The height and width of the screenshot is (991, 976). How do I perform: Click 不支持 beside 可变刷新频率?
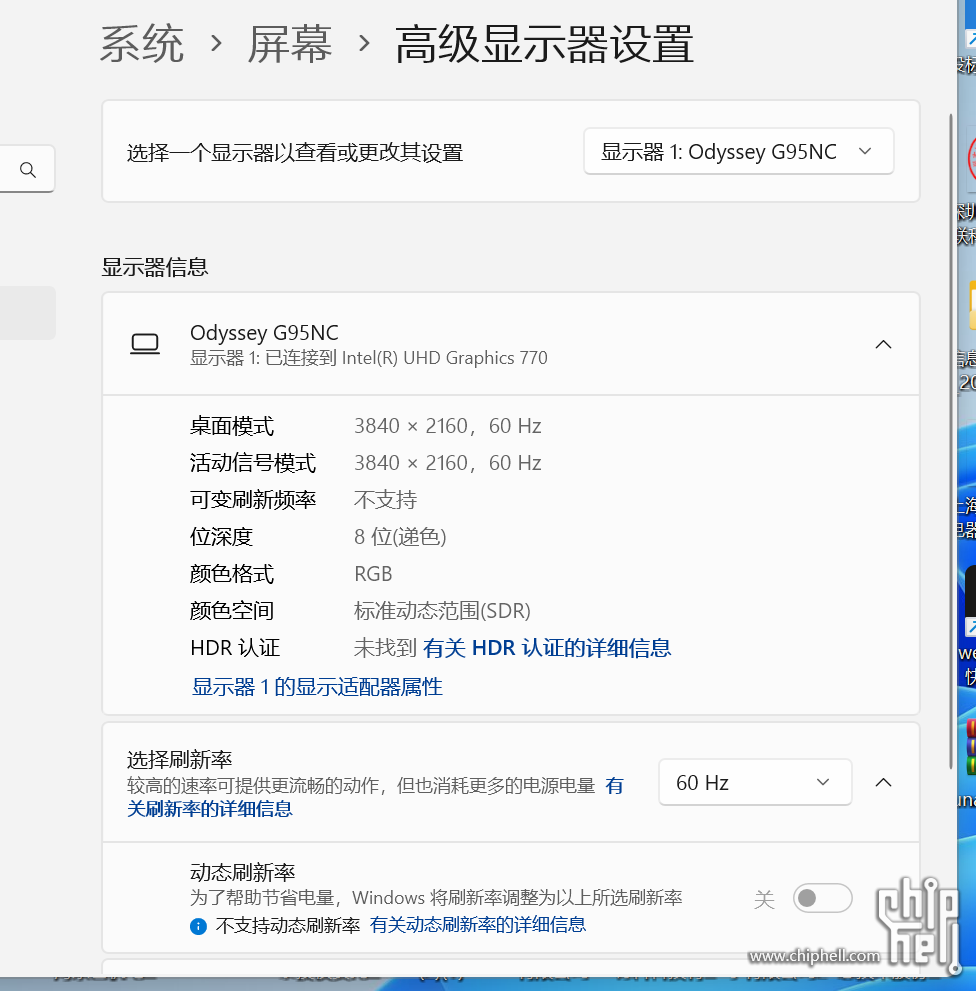pyautogui.click(x=386, y=500)
